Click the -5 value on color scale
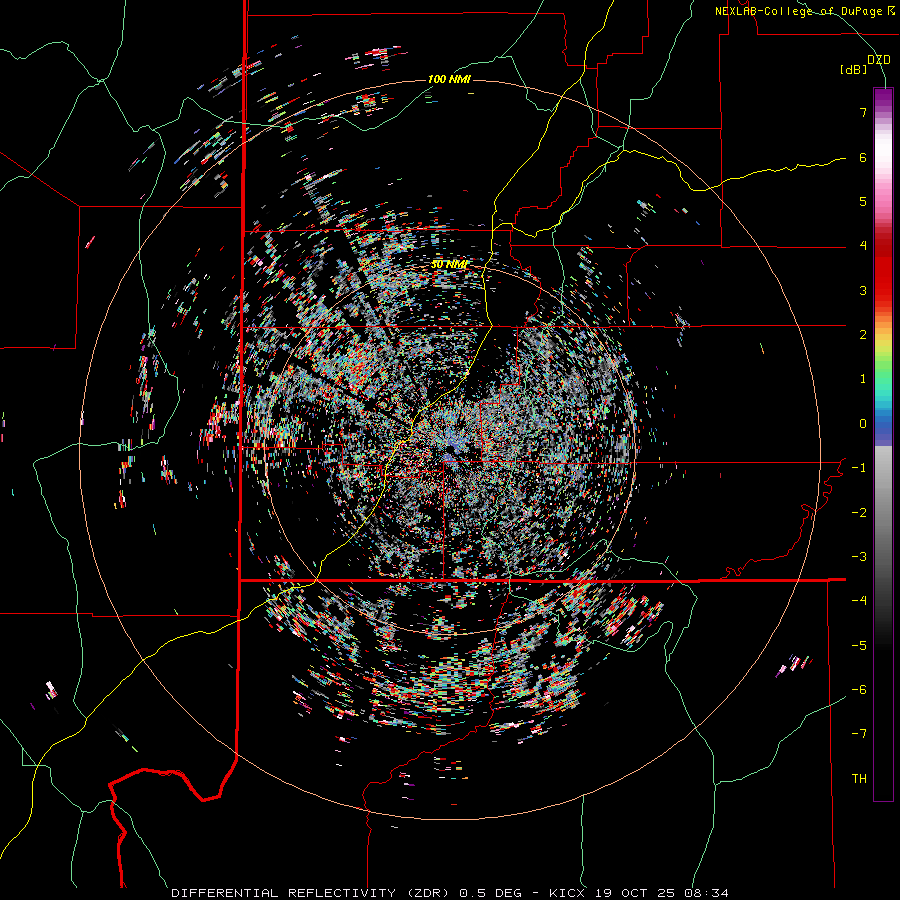 (859, 645)
